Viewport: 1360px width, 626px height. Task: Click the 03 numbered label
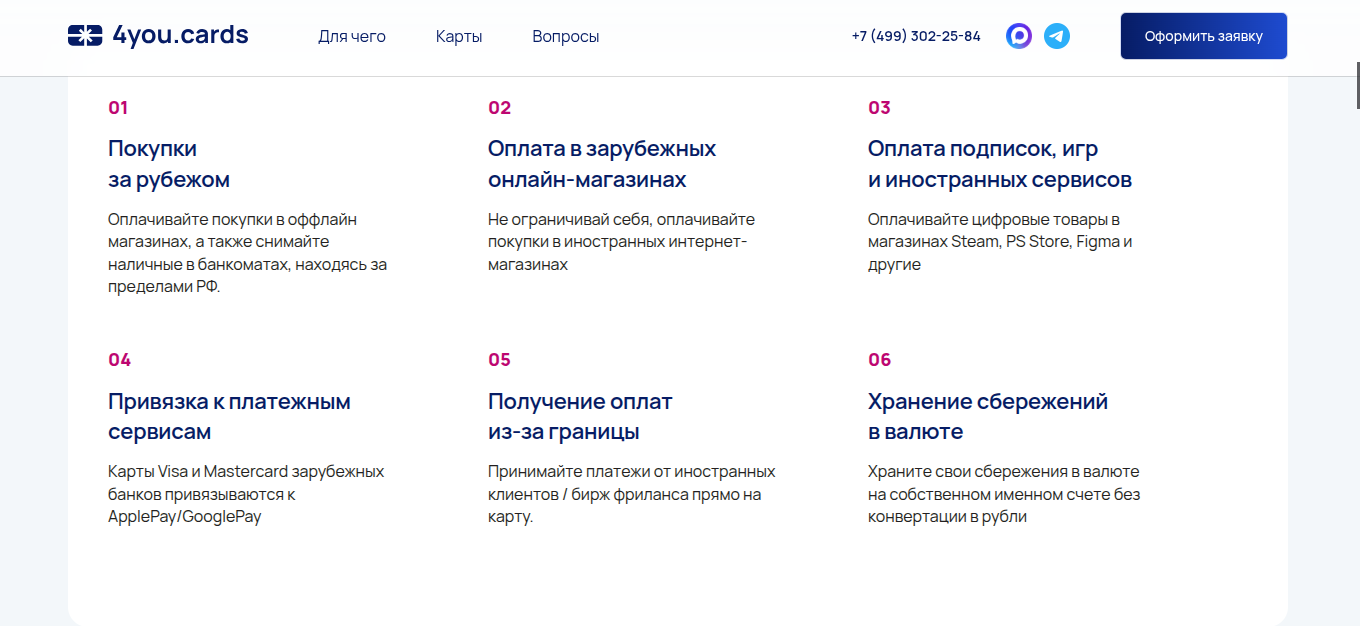coord(878,107)
